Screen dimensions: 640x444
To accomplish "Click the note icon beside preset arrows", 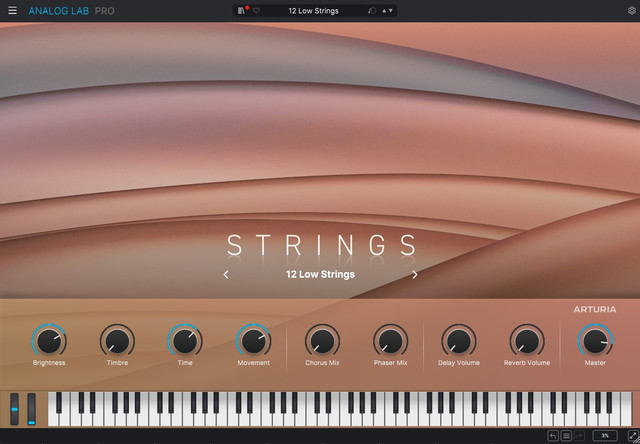I will (371, 11).
